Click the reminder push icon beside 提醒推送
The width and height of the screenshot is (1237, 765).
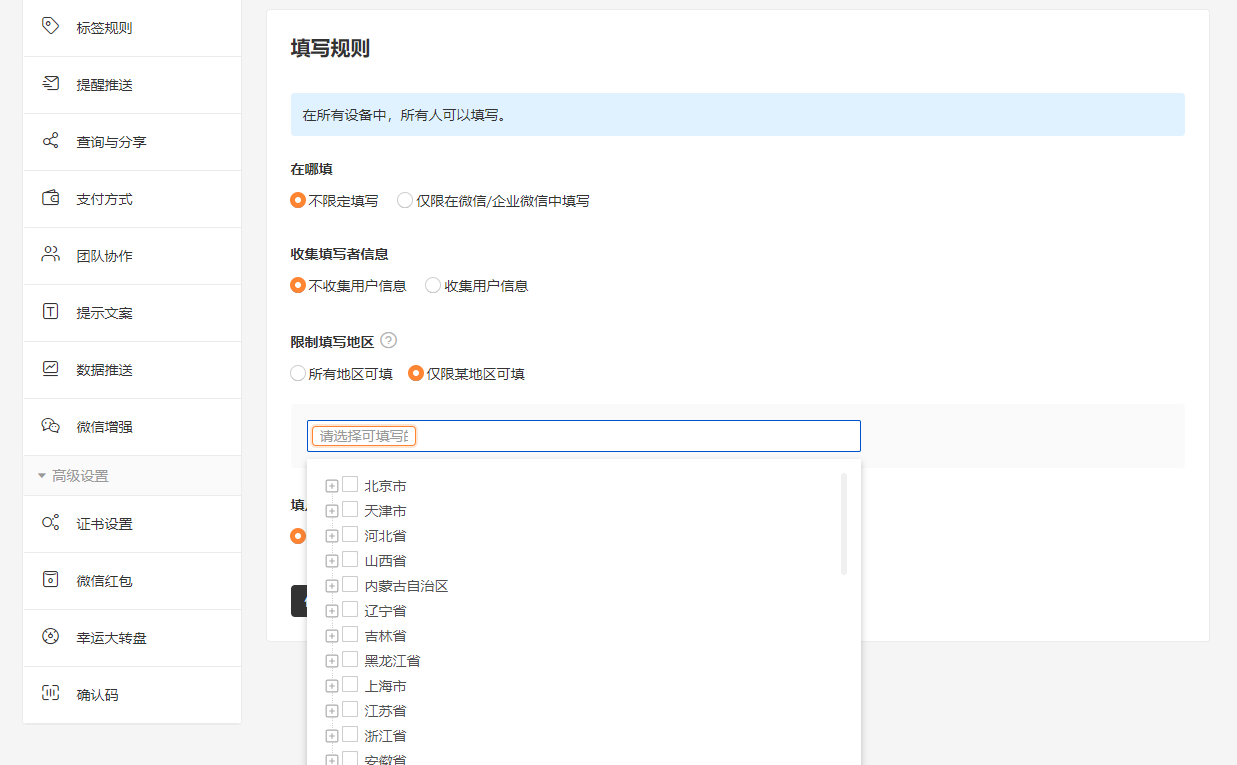click(x=50, y=84)
